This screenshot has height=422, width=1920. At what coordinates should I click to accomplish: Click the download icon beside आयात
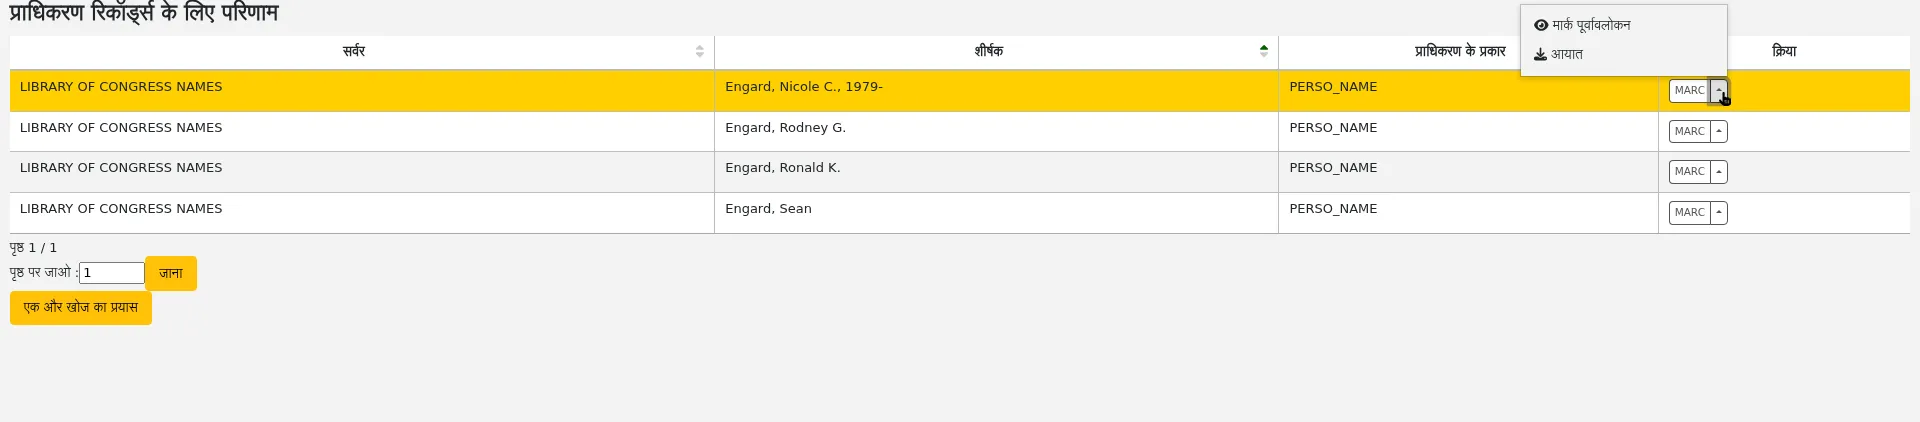coord(1541,54)
